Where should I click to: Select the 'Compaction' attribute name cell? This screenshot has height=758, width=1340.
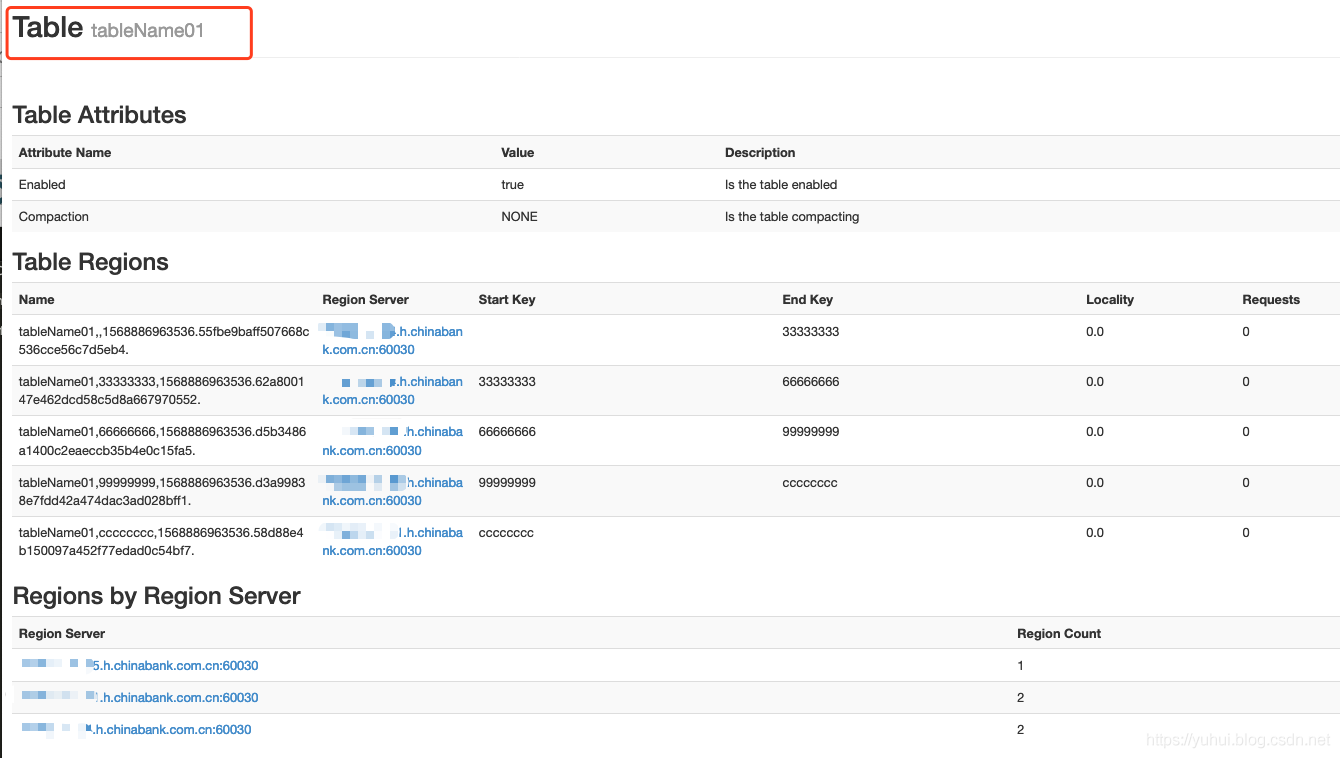coord(54,217)
